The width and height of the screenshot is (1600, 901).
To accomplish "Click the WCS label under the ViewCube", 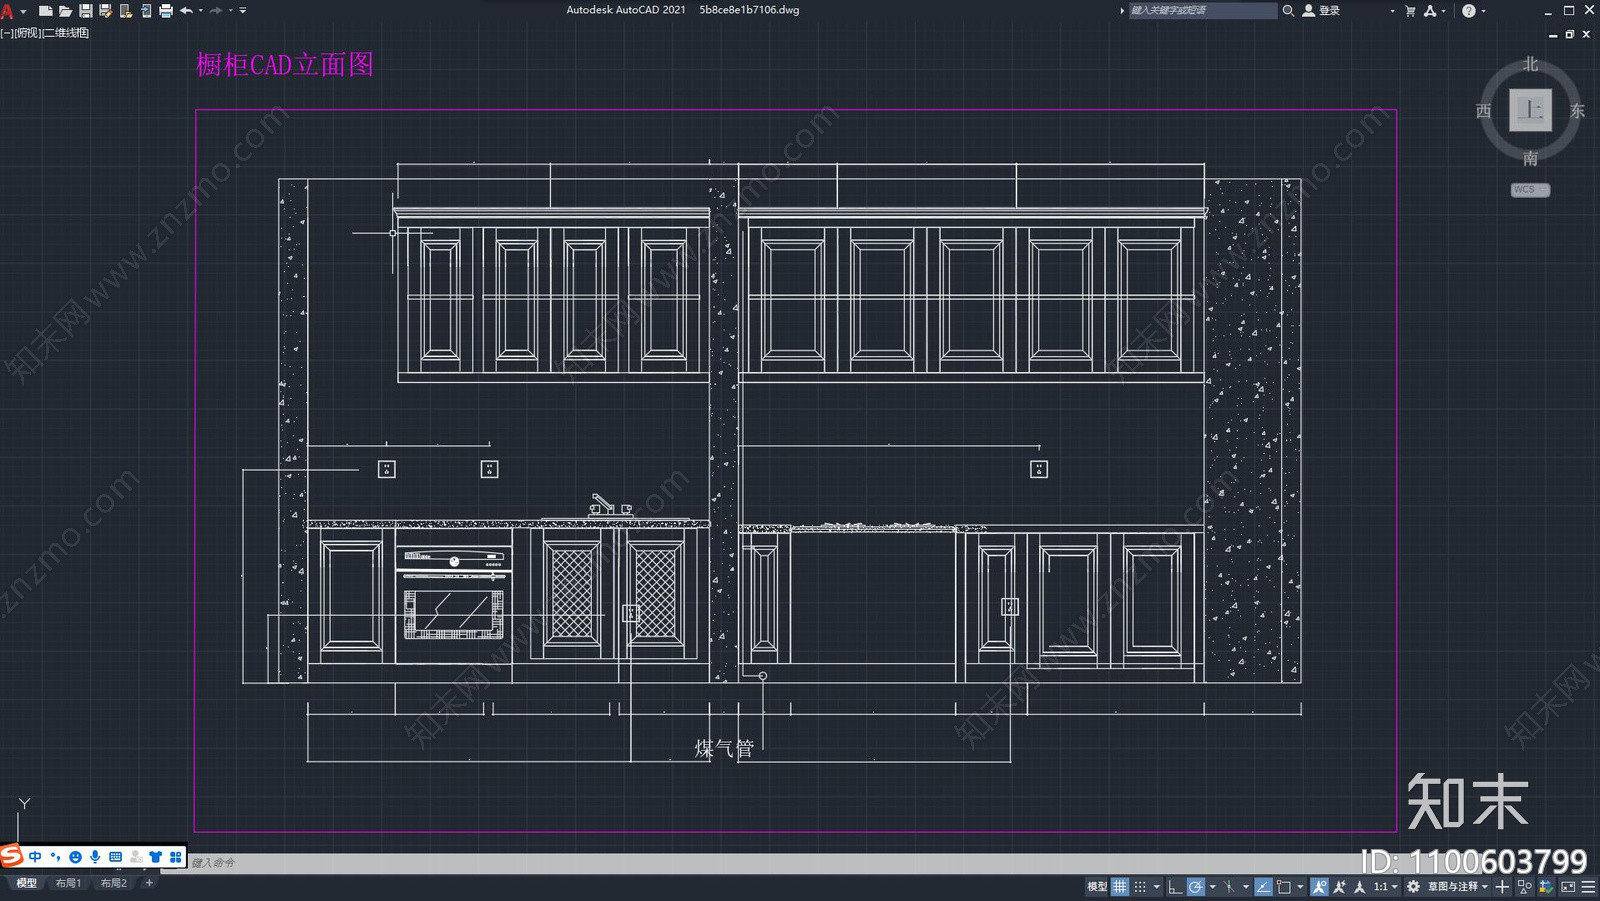I will (1529, 190).
